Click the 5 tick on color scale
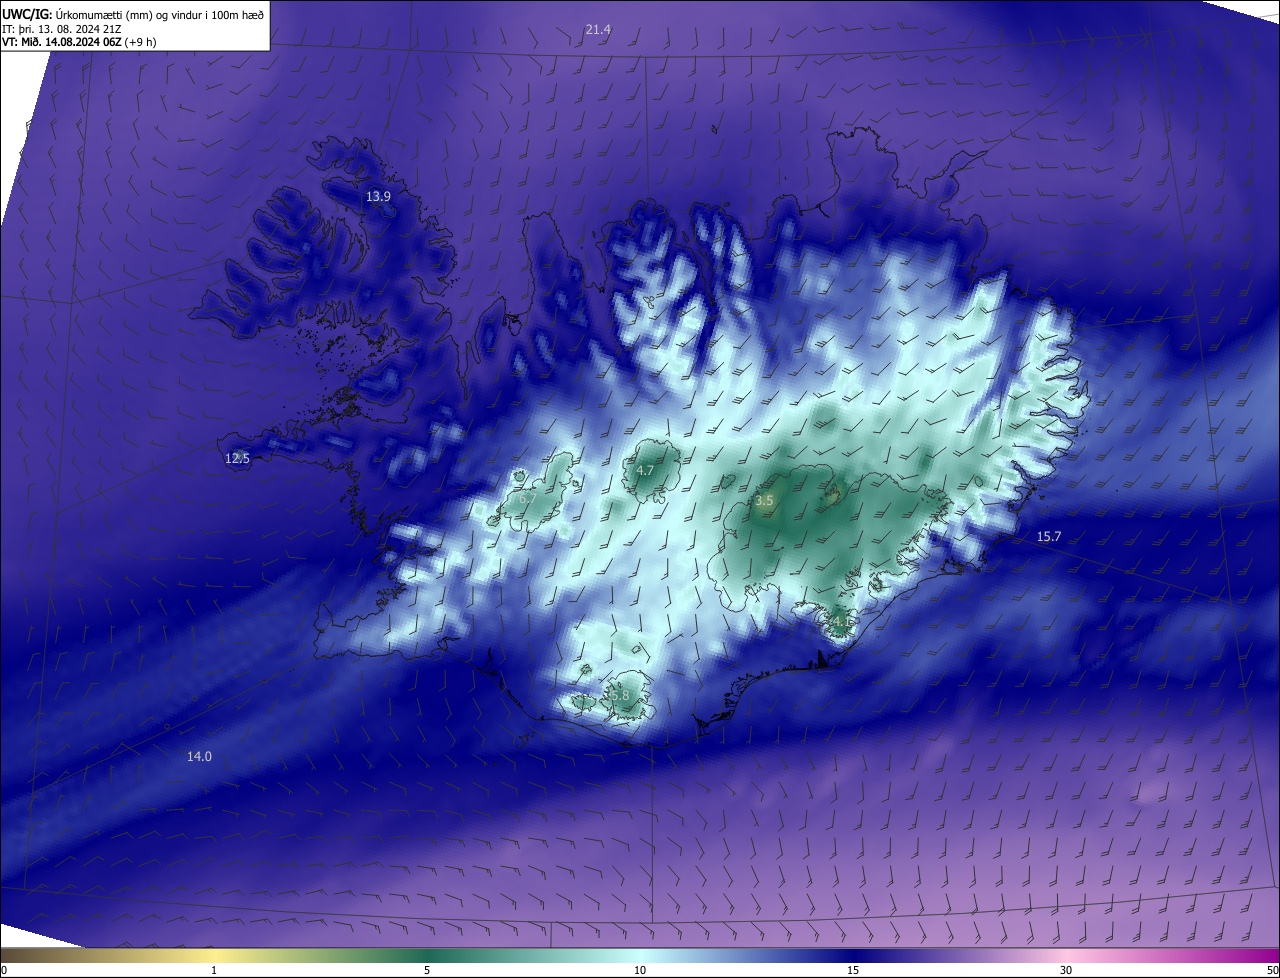The image size is (1280, 978). pos(427,970)
